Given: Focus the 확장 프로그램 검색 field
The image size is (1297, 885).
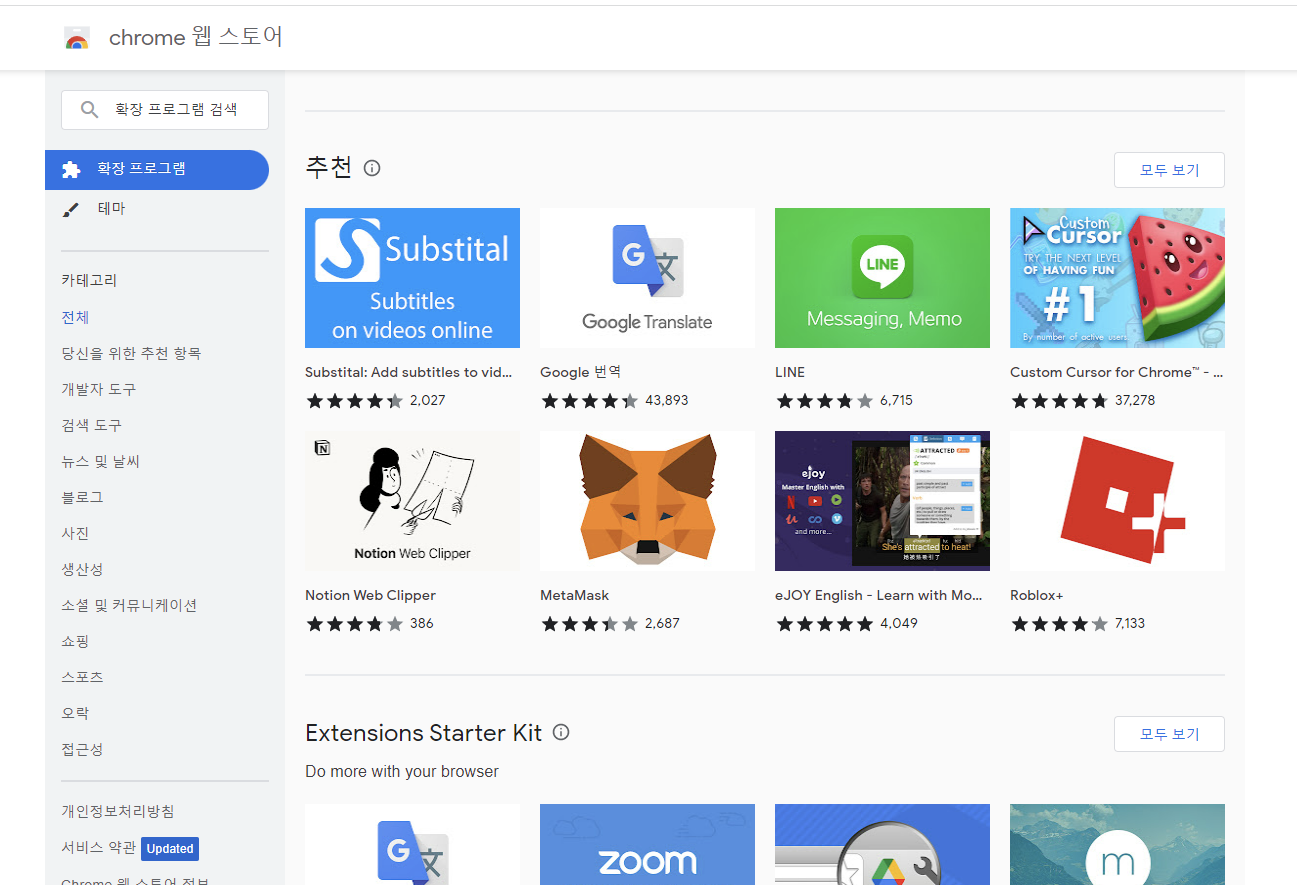Looking at the screenshot, I should [x=165, y=110].
